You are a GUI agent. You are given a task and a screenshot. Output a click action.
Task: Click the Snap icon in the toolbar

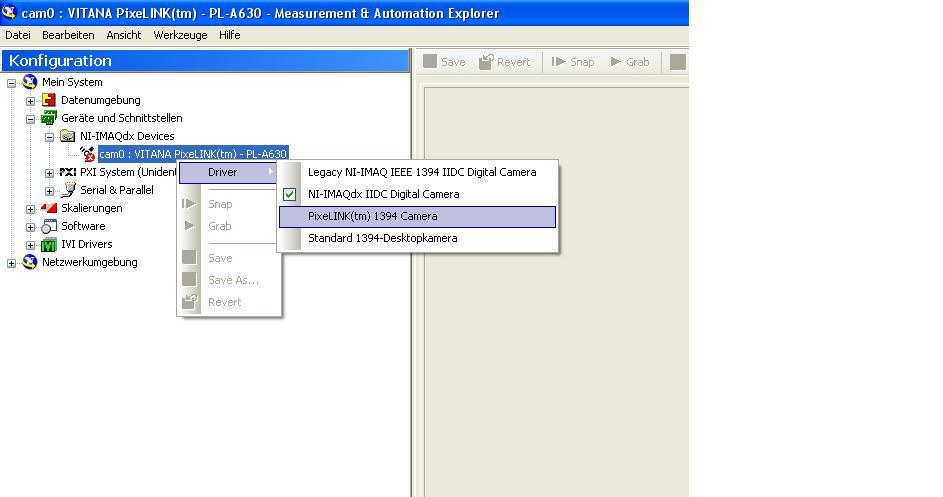click(558, 61)
